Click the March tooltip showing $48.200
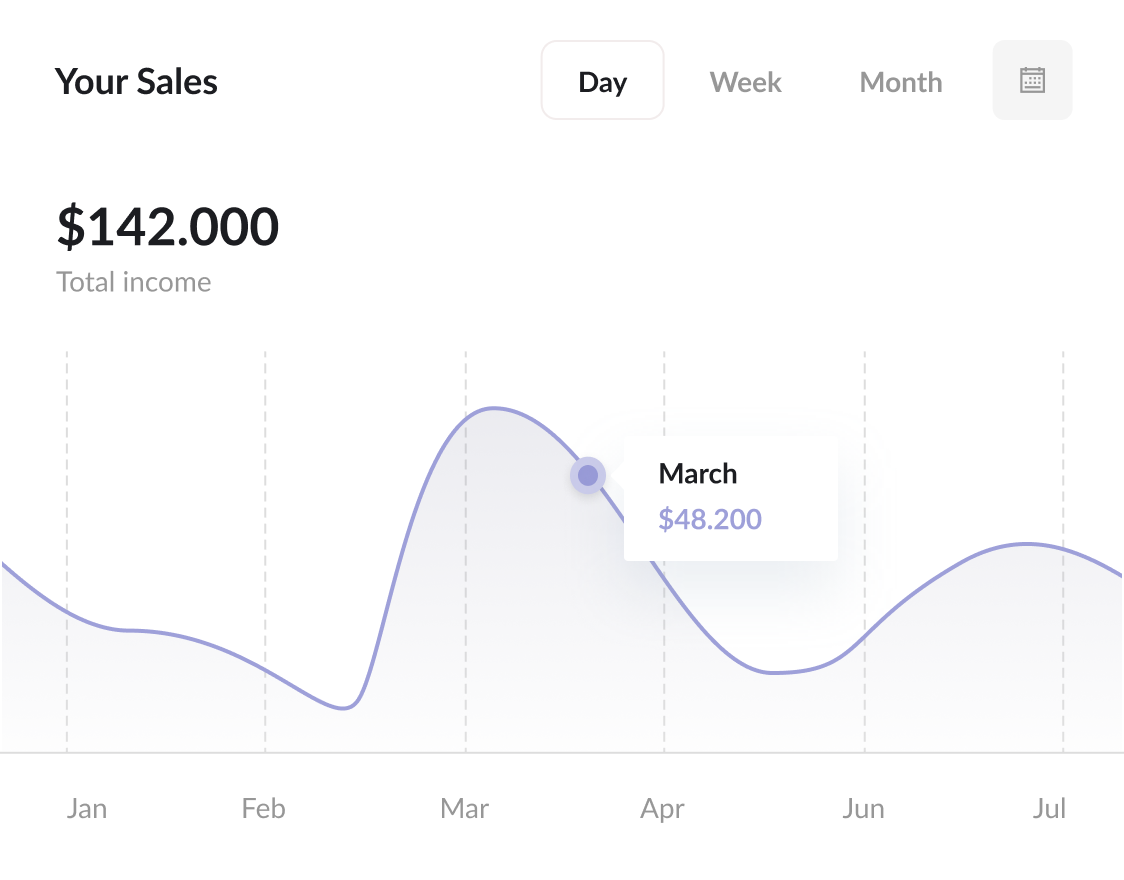This screenshot has width=1124, height=880. pos(731,497)
